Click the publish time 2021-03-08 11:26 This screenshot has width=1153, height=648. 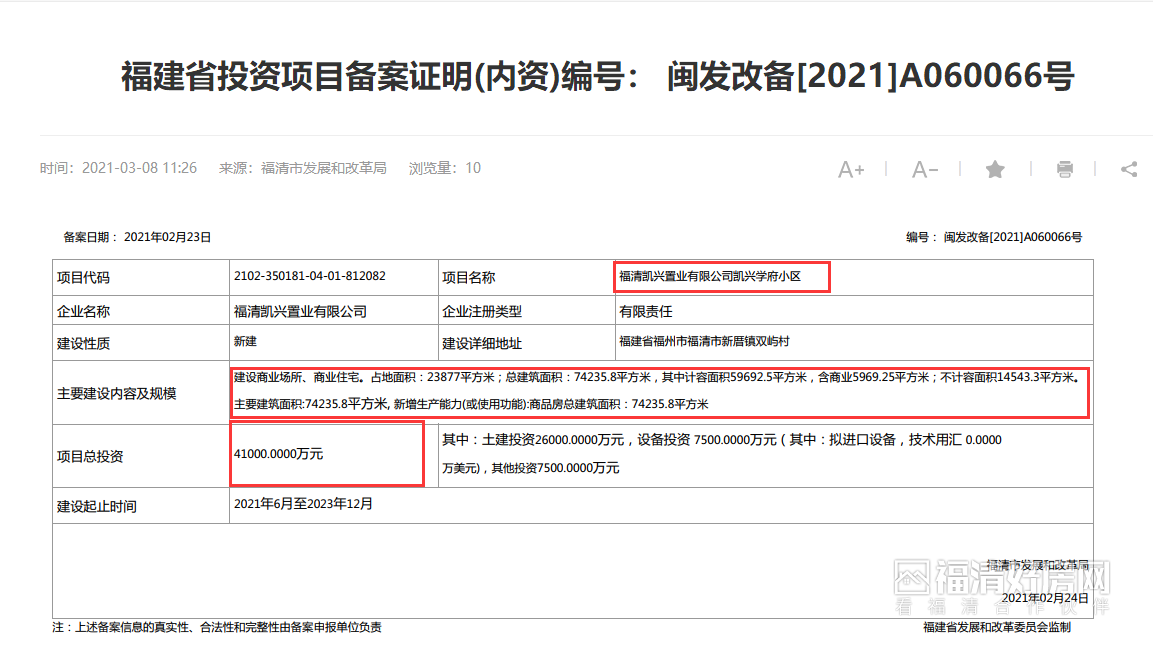(139, 168)
